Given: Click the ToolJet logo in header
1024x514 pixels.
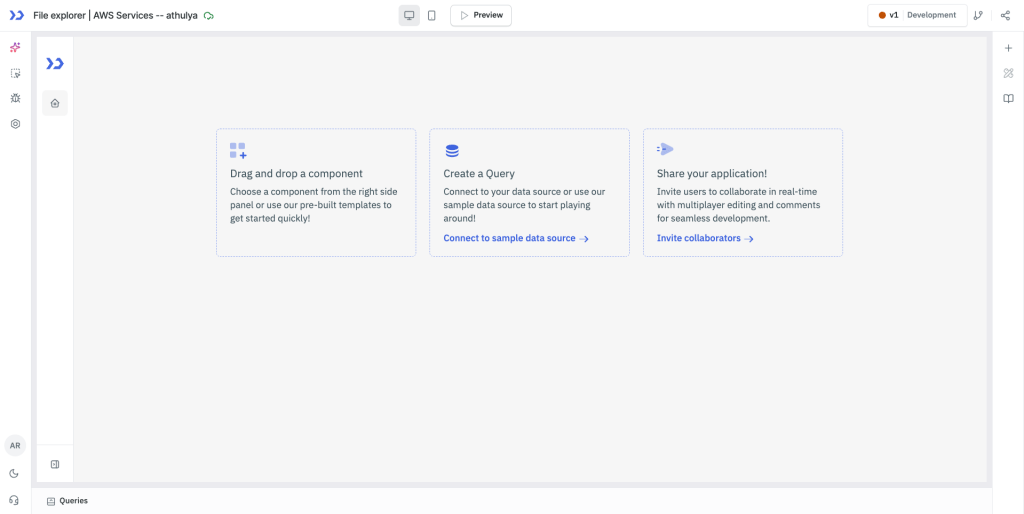Looking at the screenshot, I should click(x=16, y=15).
